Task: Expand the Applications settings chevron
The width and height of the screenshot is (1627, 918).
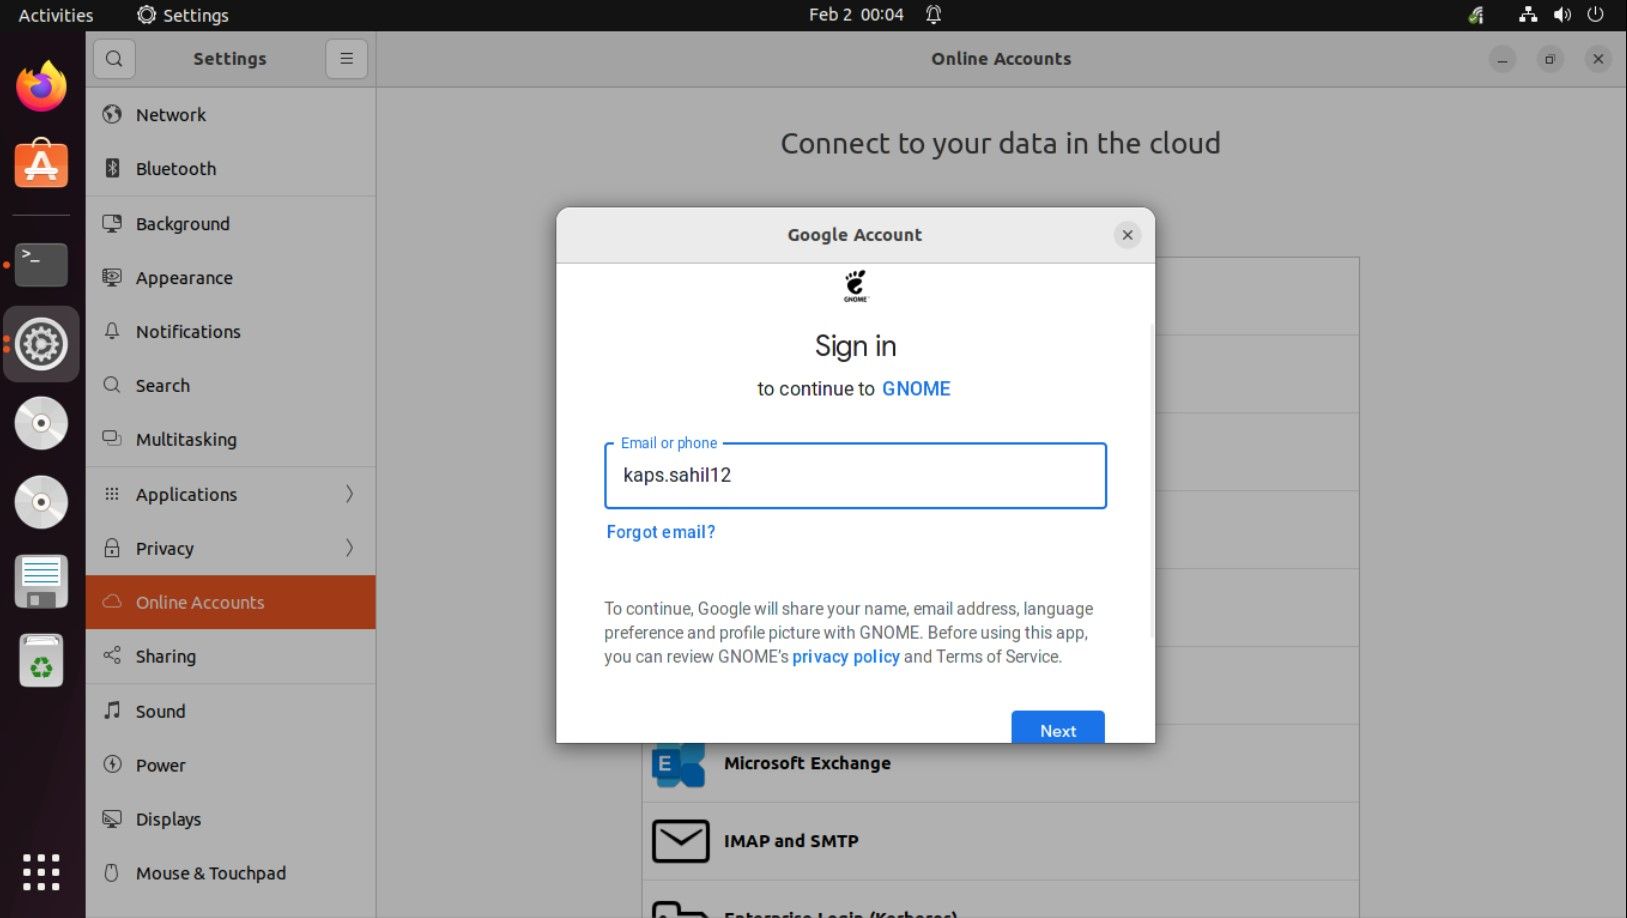Action: [349, 494]
